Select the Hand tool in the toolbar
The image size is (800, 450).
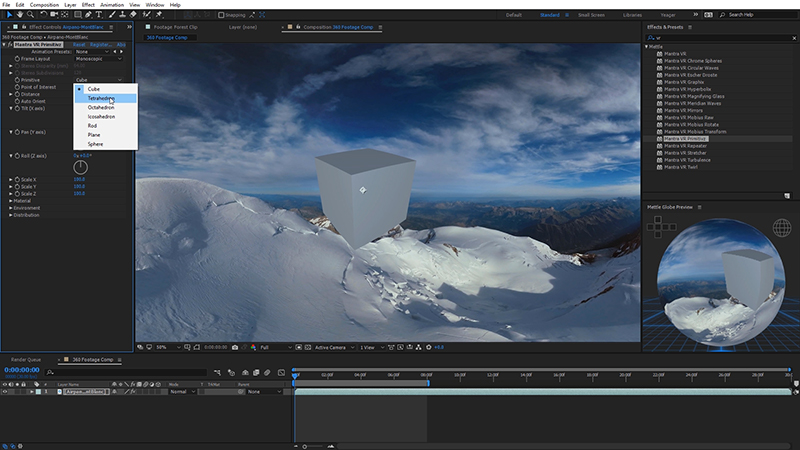pos(18,15)
